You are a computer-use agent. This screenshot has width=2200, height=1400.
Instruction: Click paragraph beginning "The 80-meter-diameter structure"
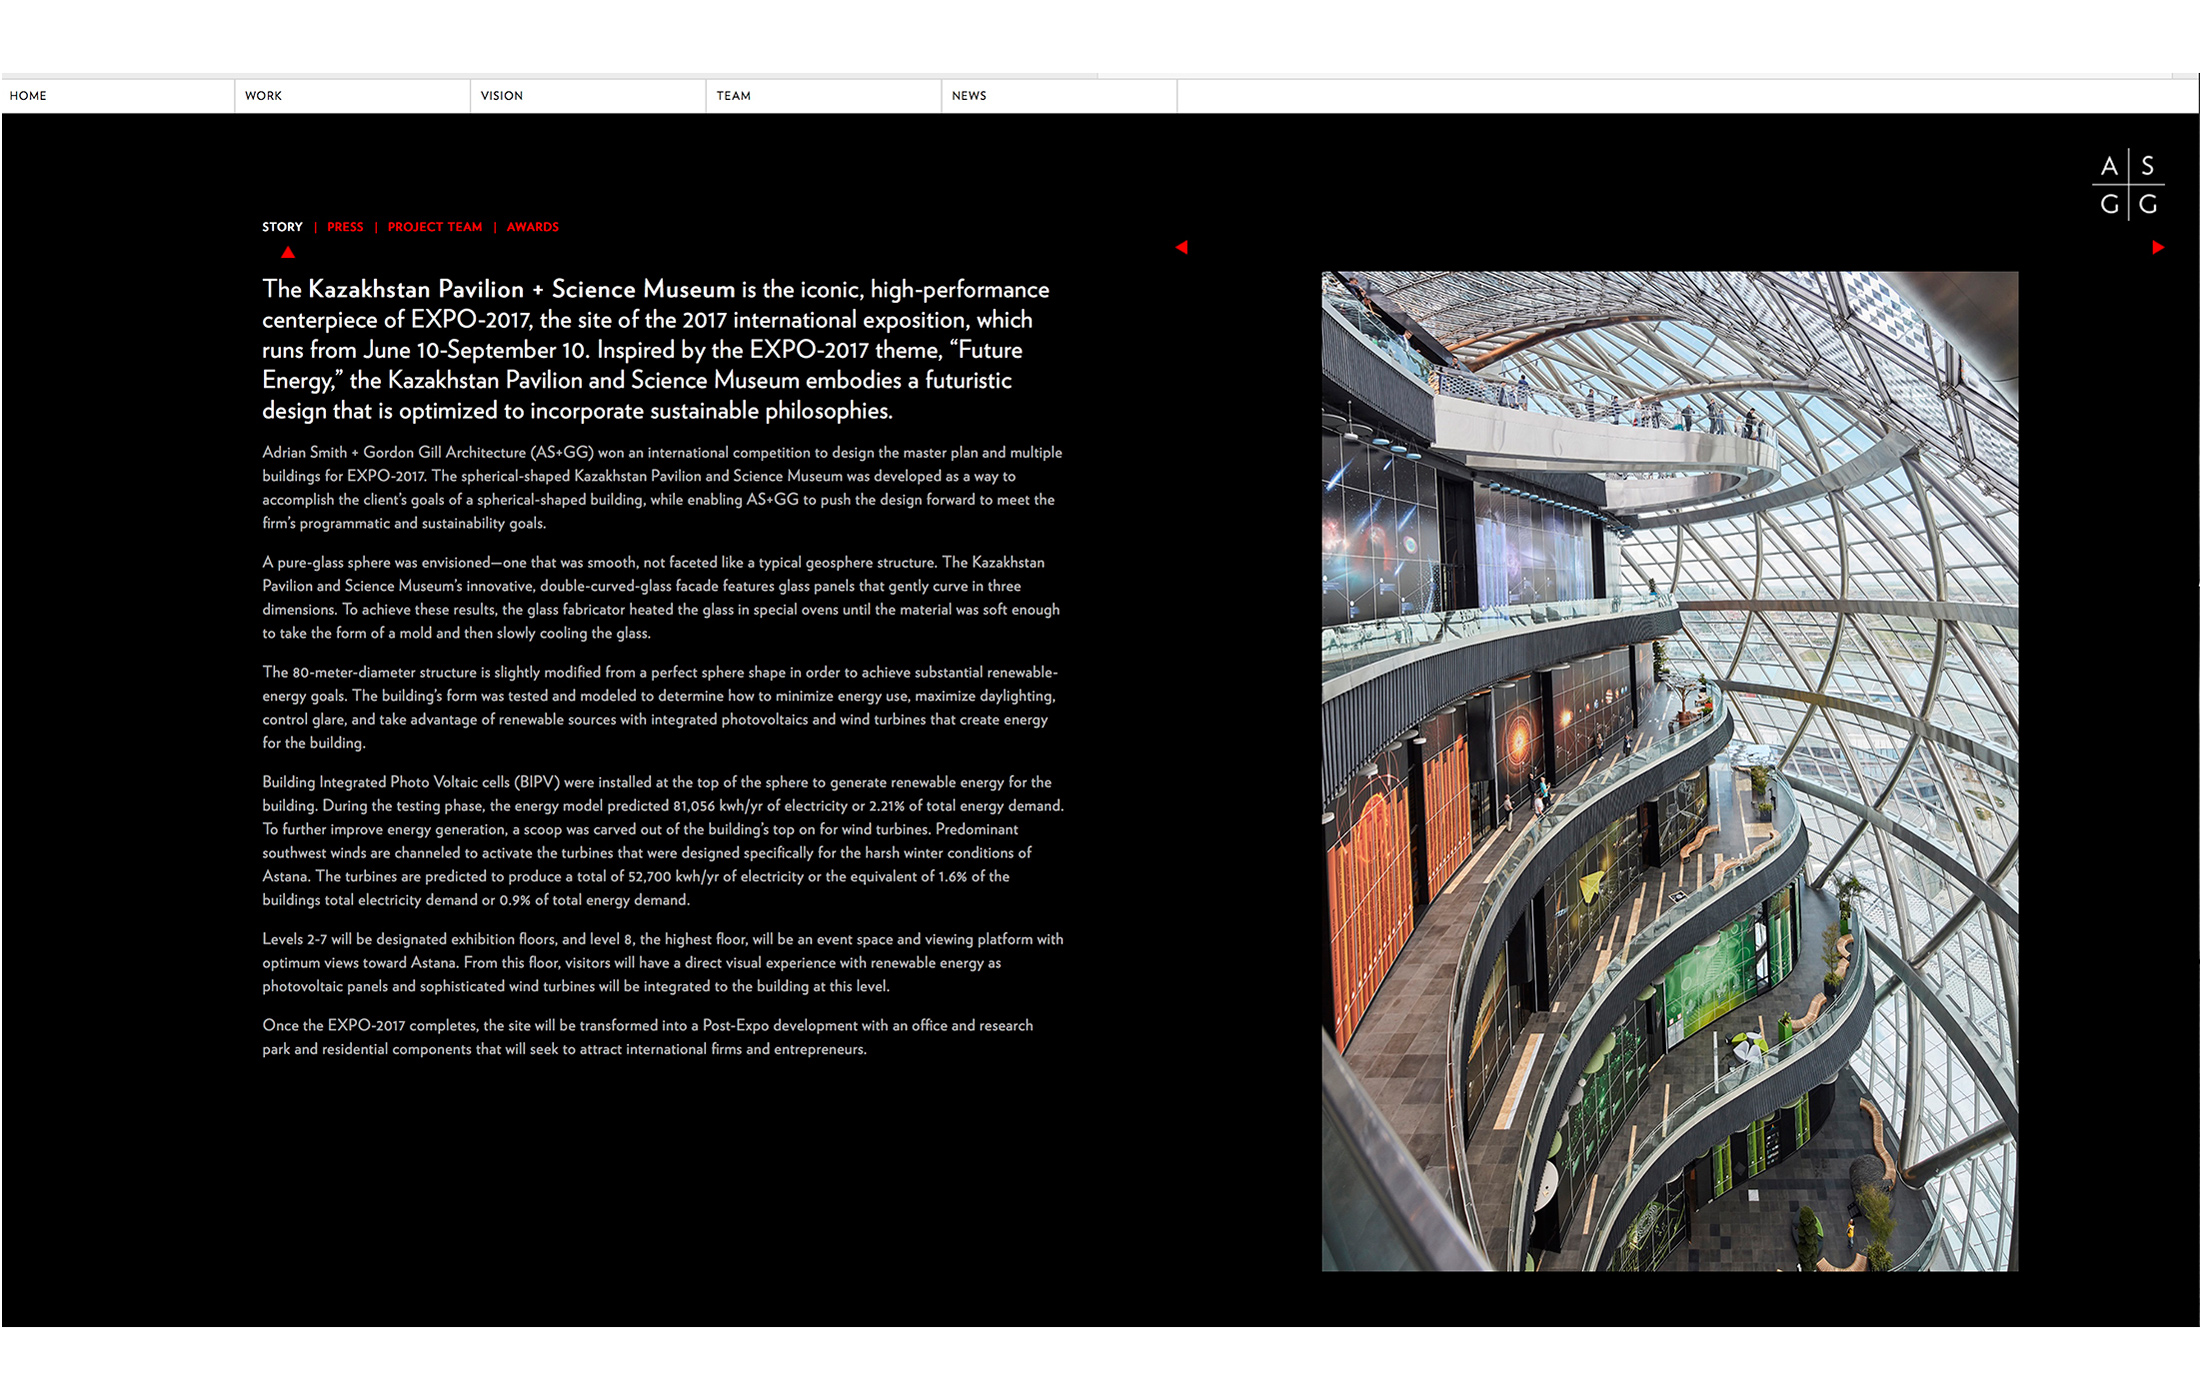[660, 708]
